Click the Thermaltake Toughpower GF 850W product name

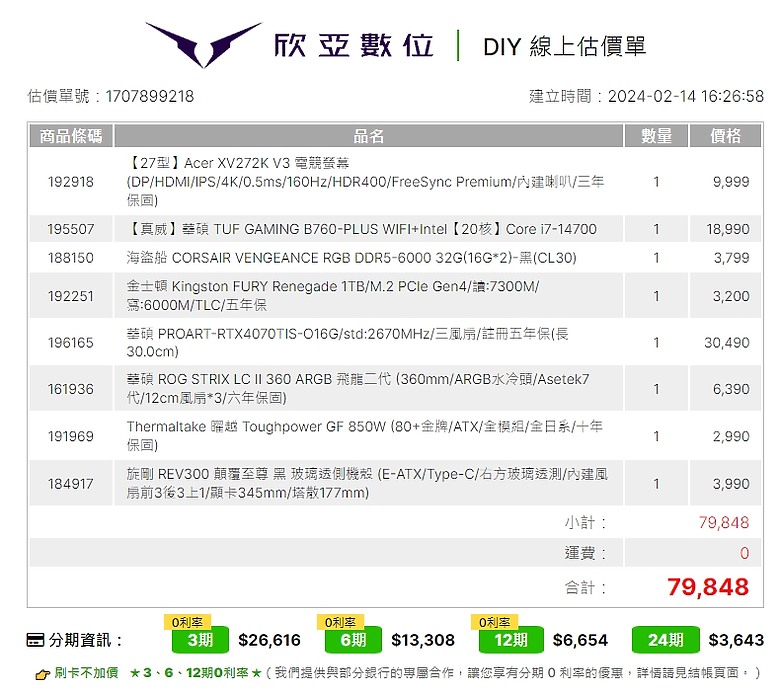click(x=365, y=436)
